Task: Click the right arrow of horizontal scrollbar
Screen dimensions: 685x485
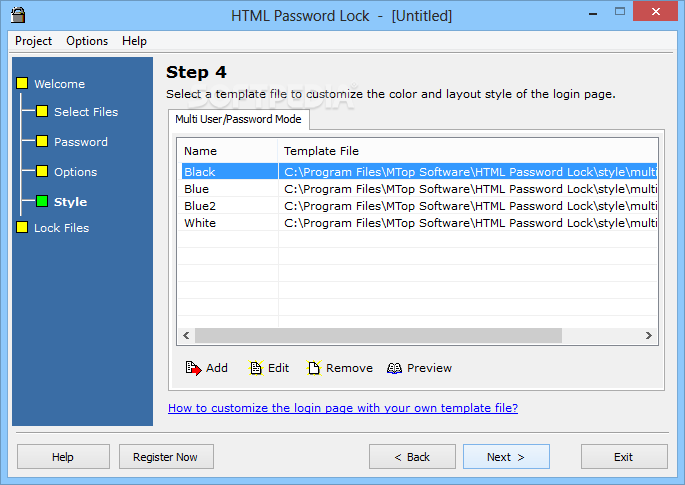Action: [x=649, y=336]
